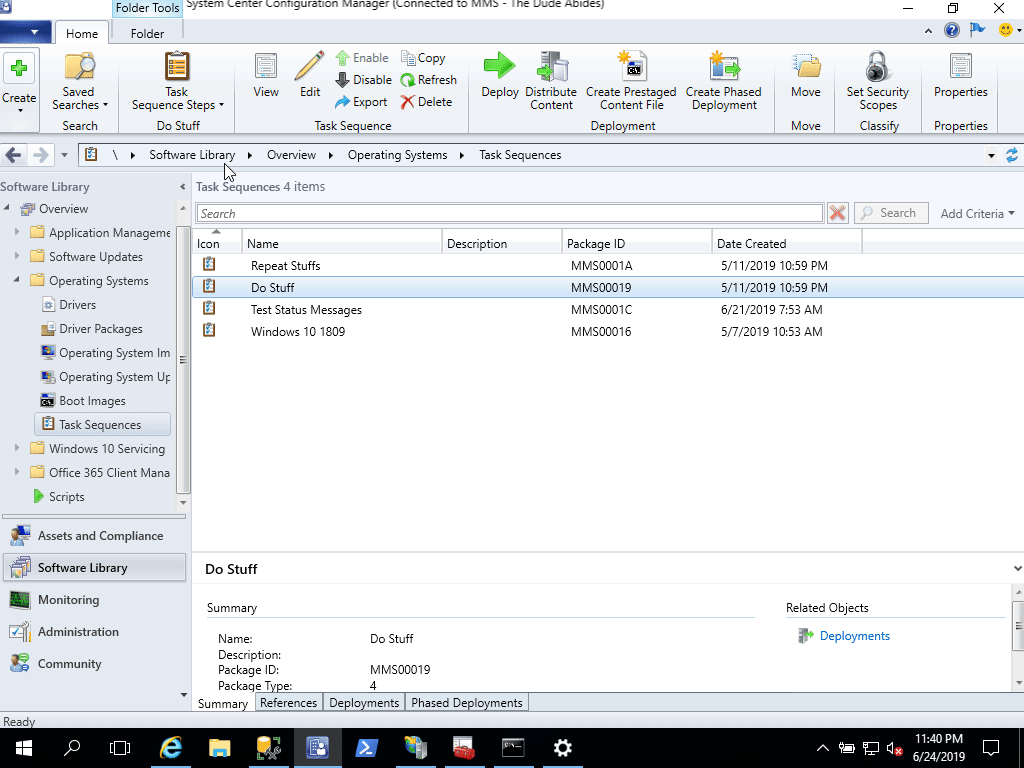Select the Repeat Stuffs task sequence
1024x768 pixels.
click(607, 266)
